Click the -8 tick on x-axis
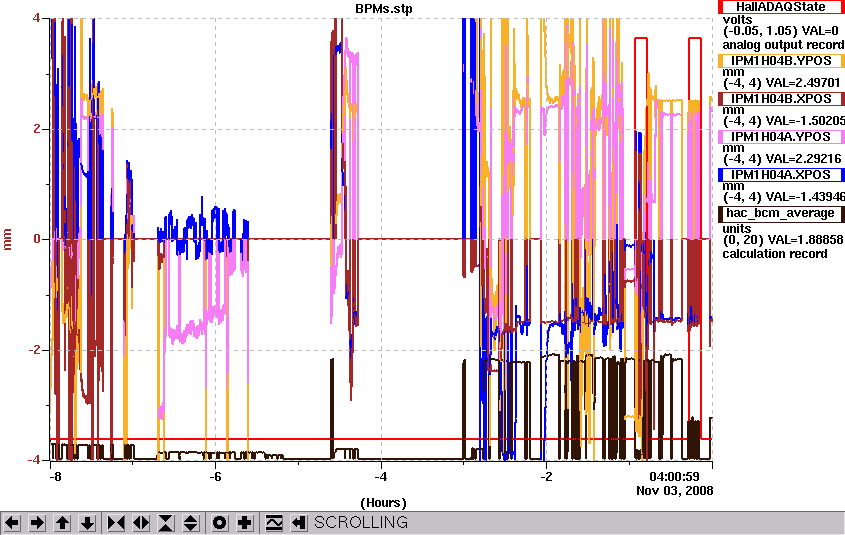Viewport: 845px width, 535px height. pyautogui.click(x=54, y=477)
